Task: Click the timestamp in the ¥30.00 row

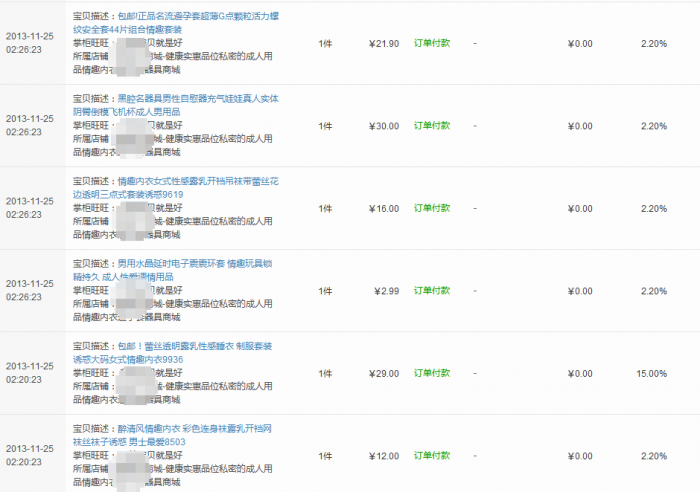Action: coord(29,125)
